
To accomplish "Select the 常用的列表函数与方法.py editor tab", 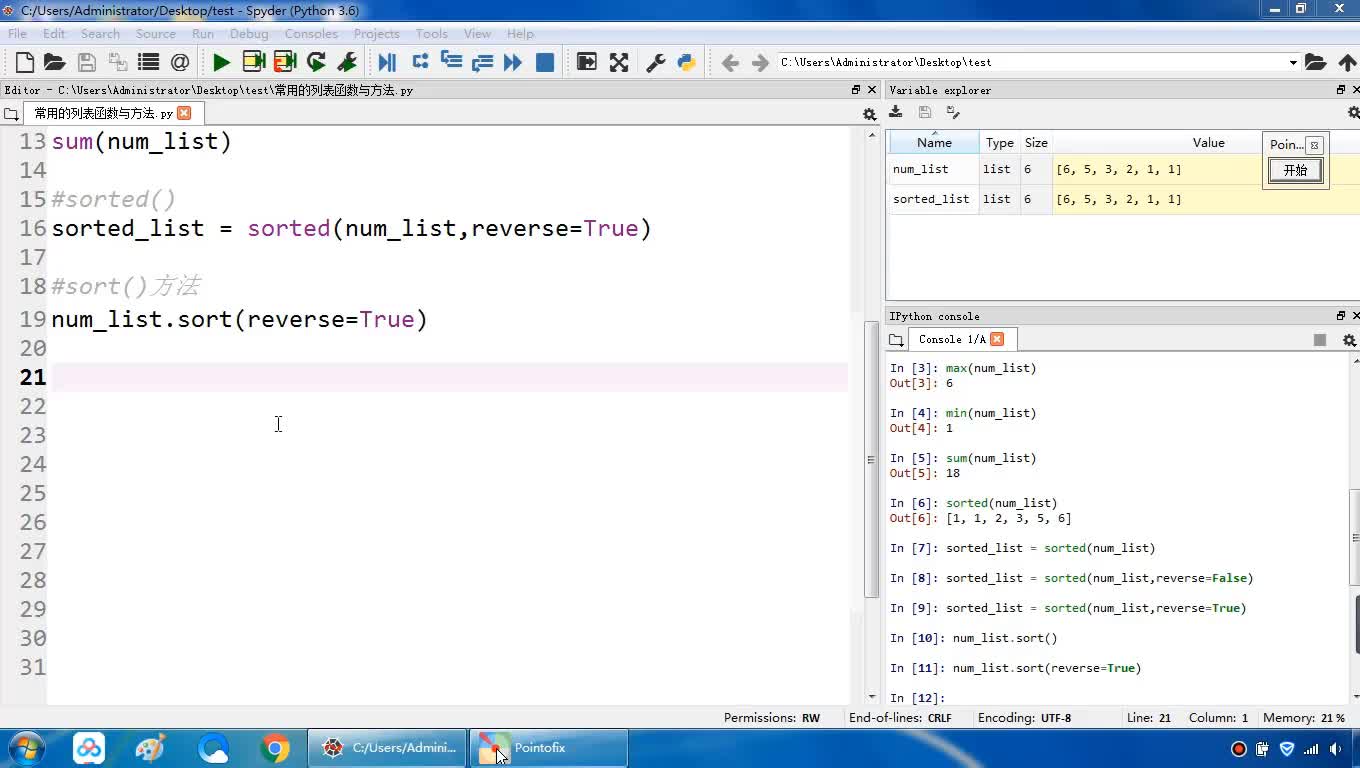I will pos(103,113).
